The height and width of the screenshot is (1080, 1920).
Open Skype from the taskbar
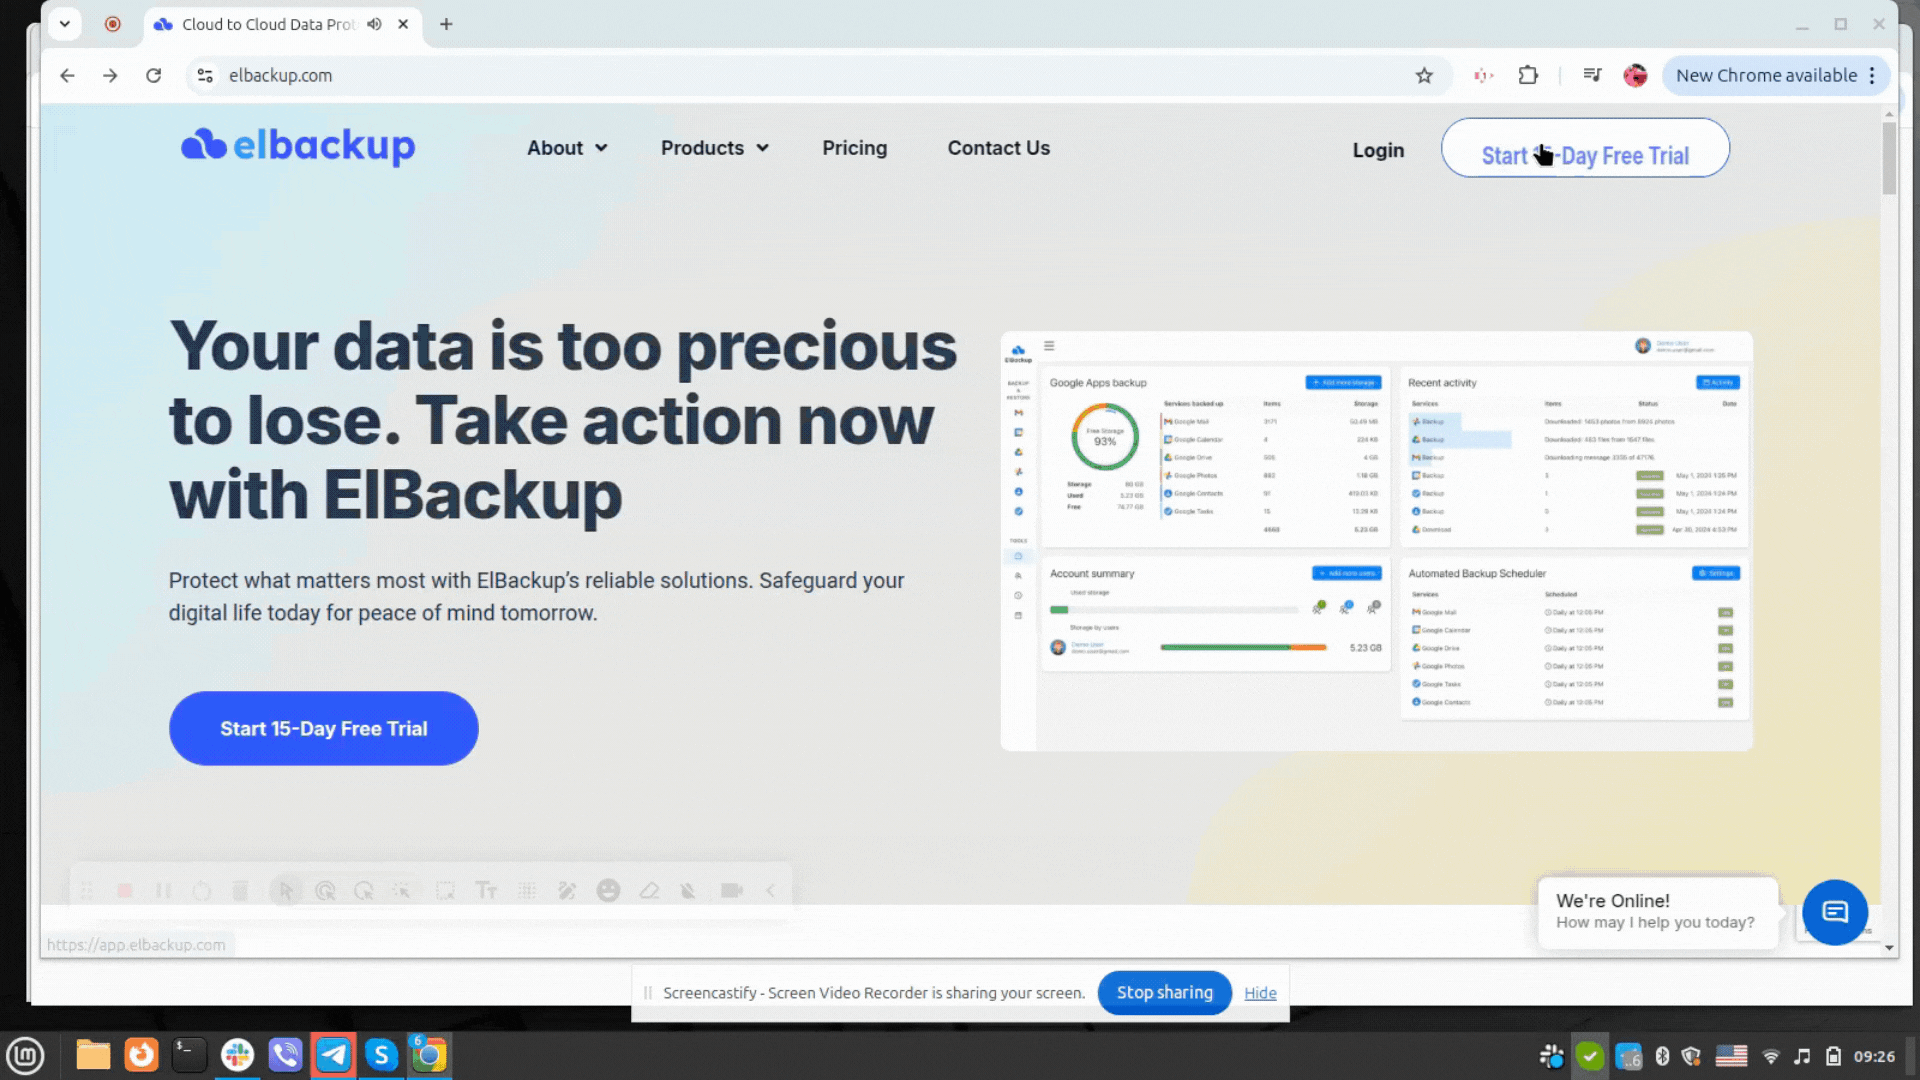381,1056
